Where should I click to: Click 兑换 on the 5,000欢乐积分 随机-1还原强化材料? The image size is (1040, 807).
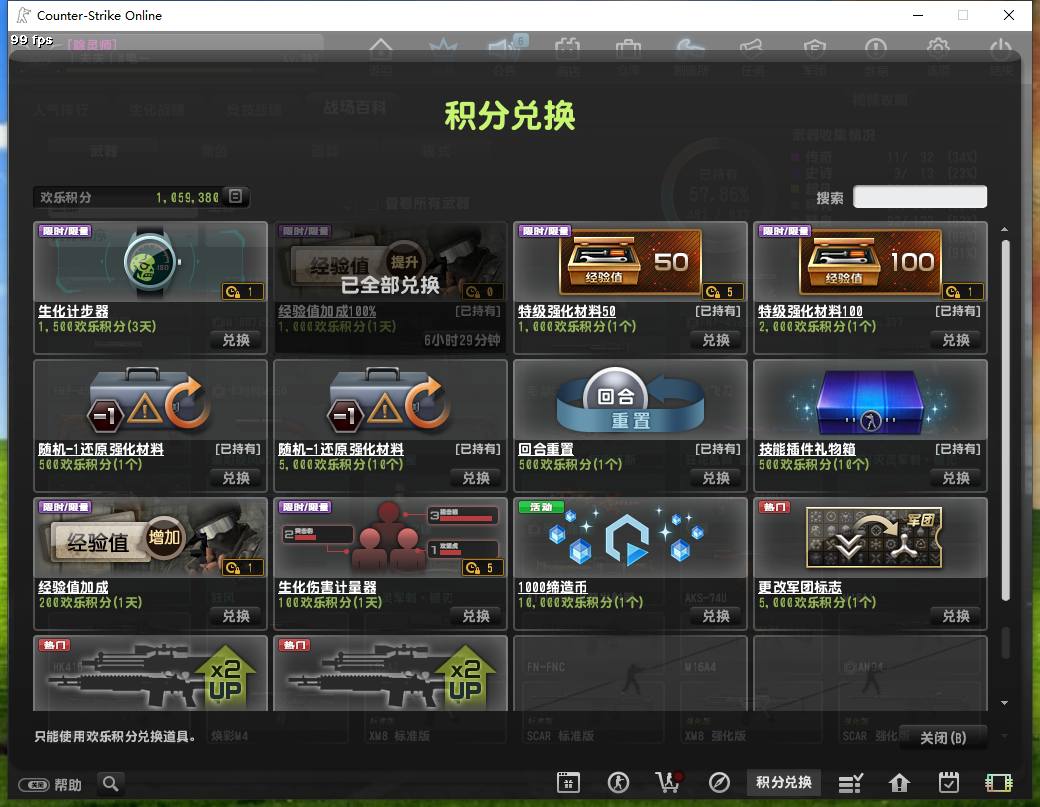pyautogui.click(x=476, y=478)
